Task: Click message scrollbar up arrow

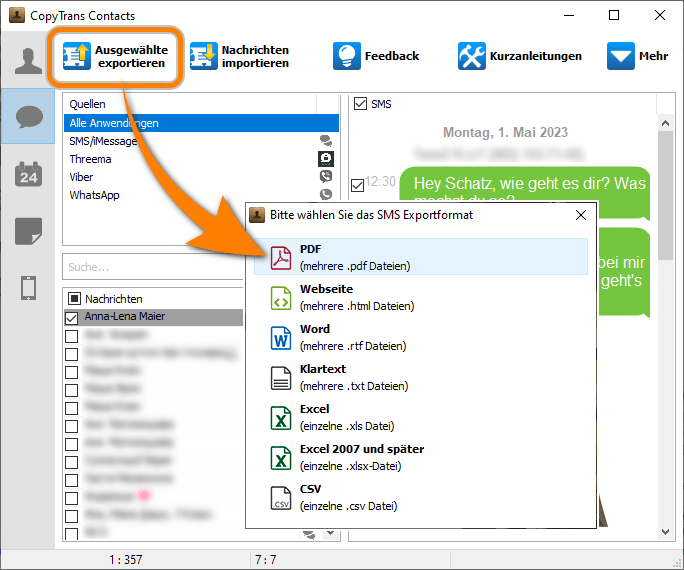Action: click(665, 123)
